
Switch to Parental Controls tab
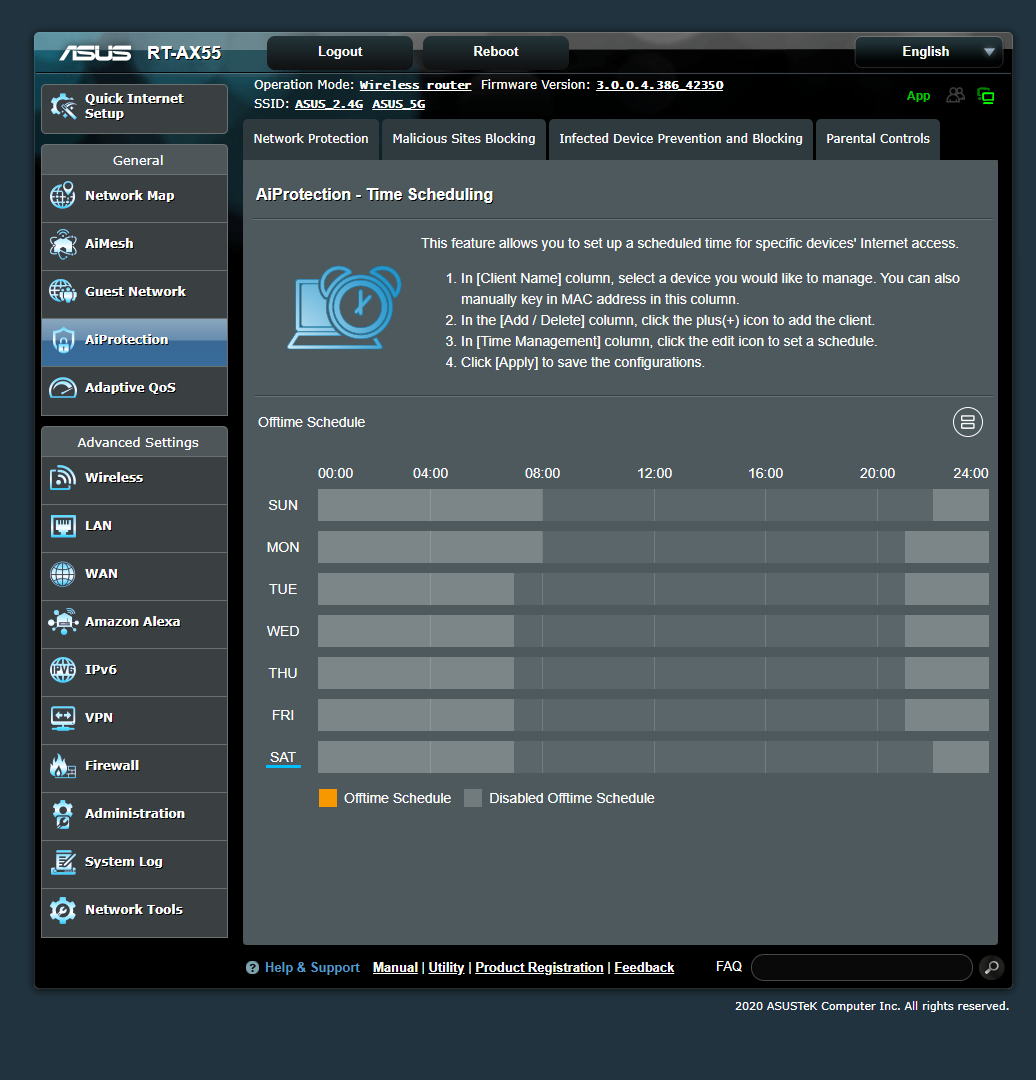(878, 139)
